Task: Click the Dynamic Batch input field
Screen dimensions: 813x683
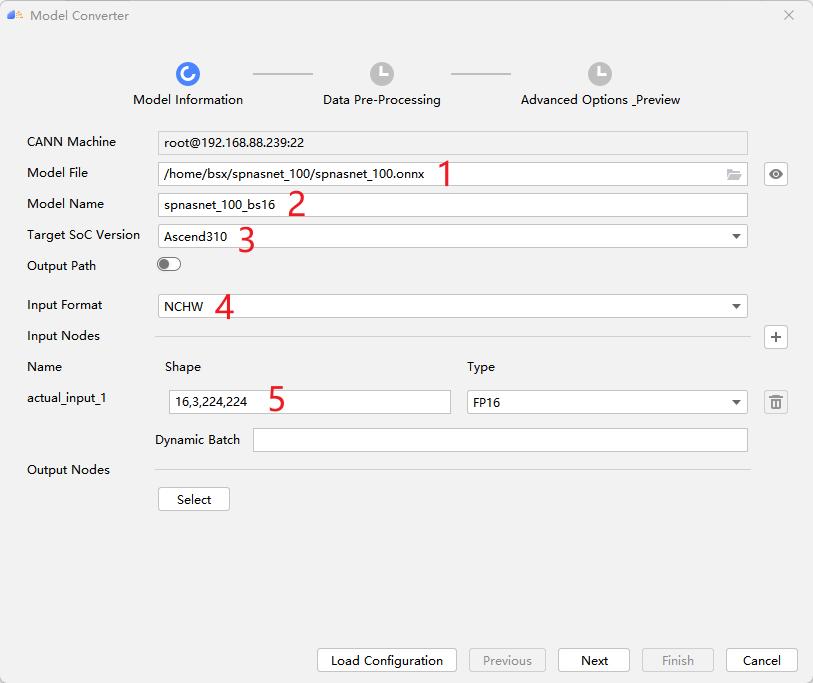Action: click(500, 440)
